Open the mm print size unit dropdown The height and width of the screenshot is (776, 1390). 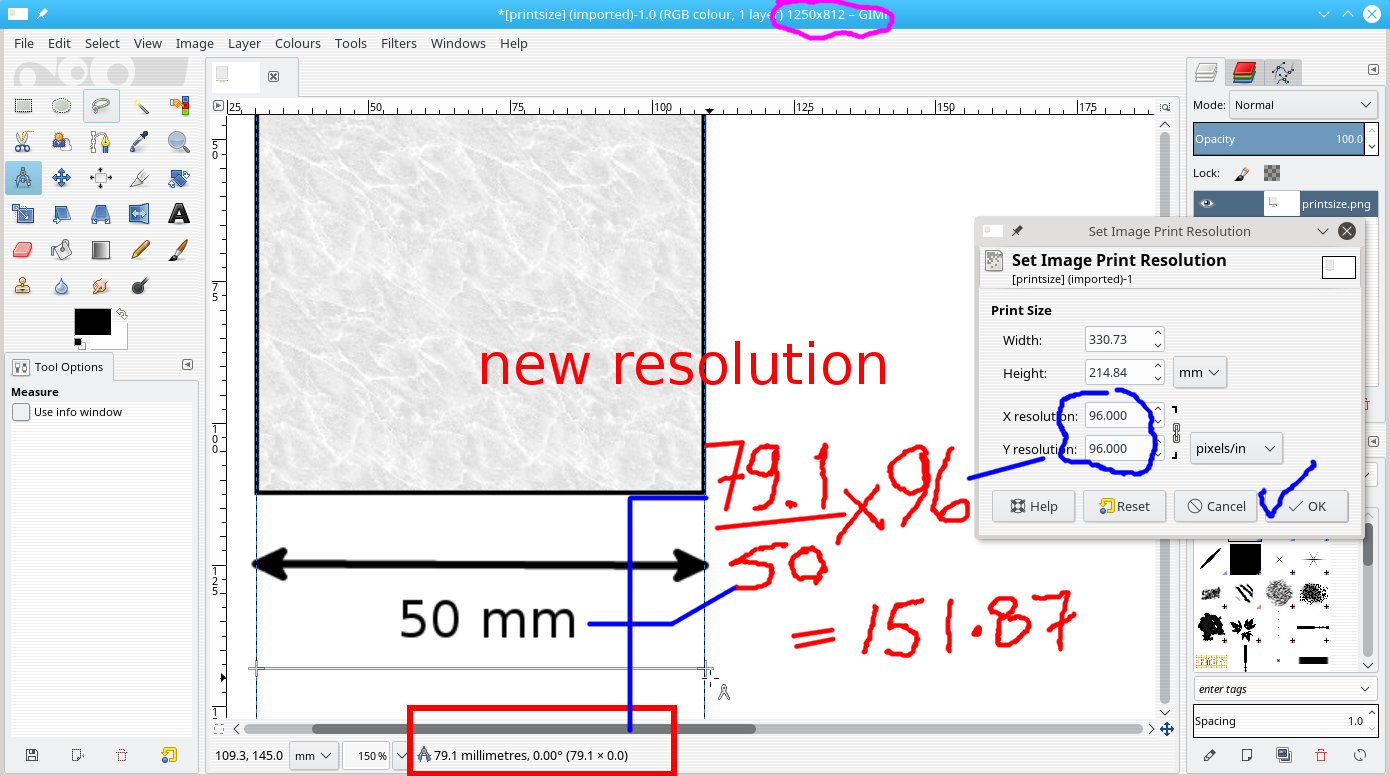1200,372
